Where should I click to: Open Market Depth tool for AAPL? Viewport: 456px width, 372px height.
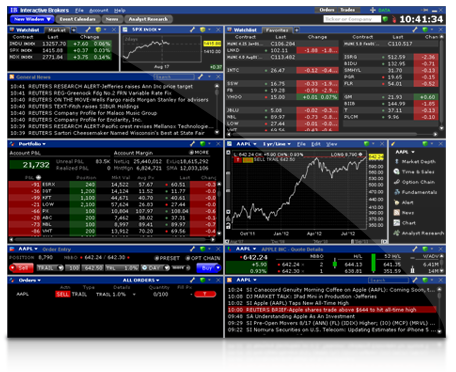(415, 162)
